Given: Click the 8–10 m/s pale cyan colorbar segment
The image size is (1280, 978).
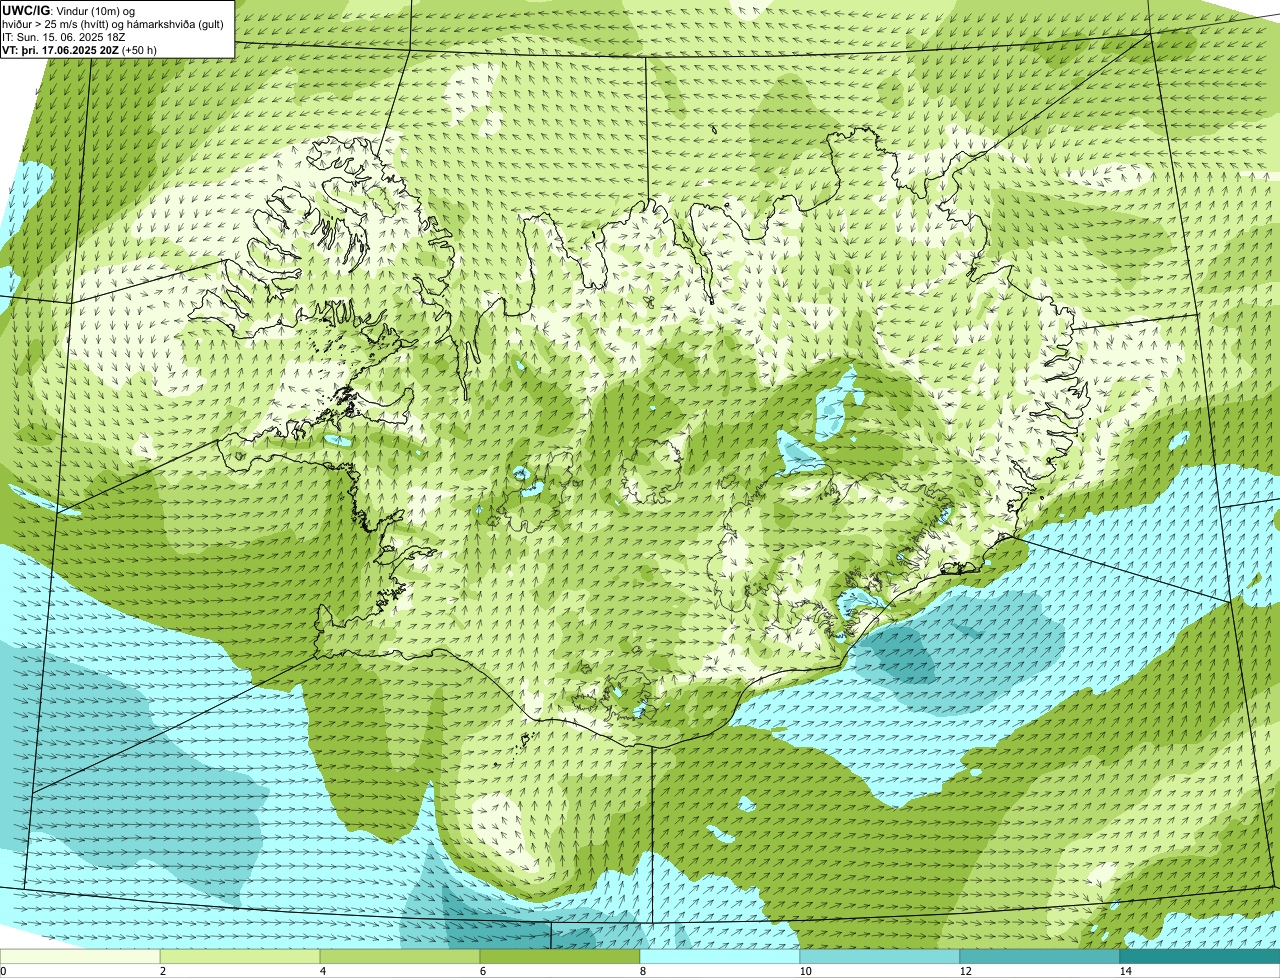Looking at the screenshot, I should click(x=720, y=957).
